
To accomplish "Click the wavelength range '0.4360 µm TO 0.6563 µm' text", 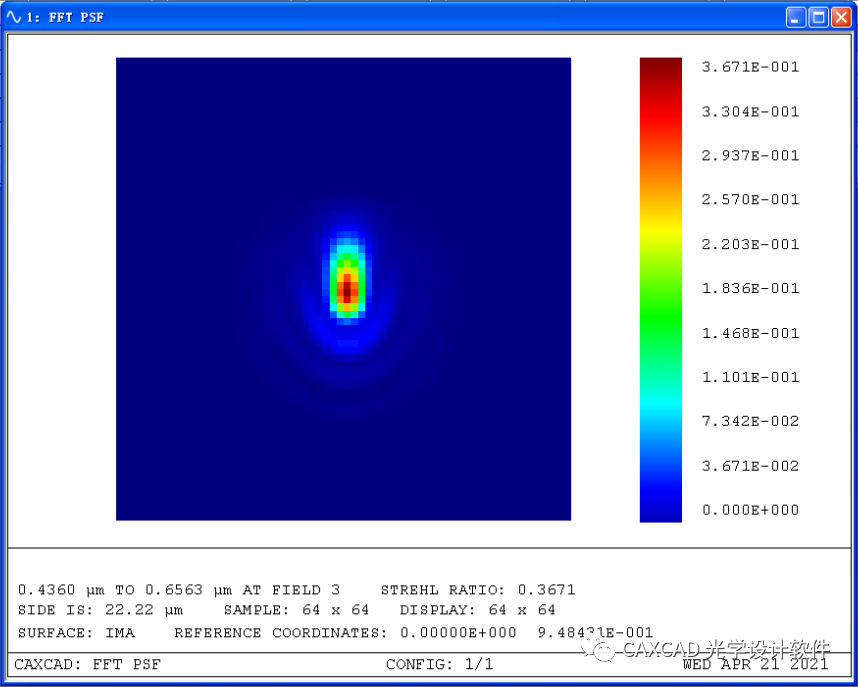I will 127,590.
